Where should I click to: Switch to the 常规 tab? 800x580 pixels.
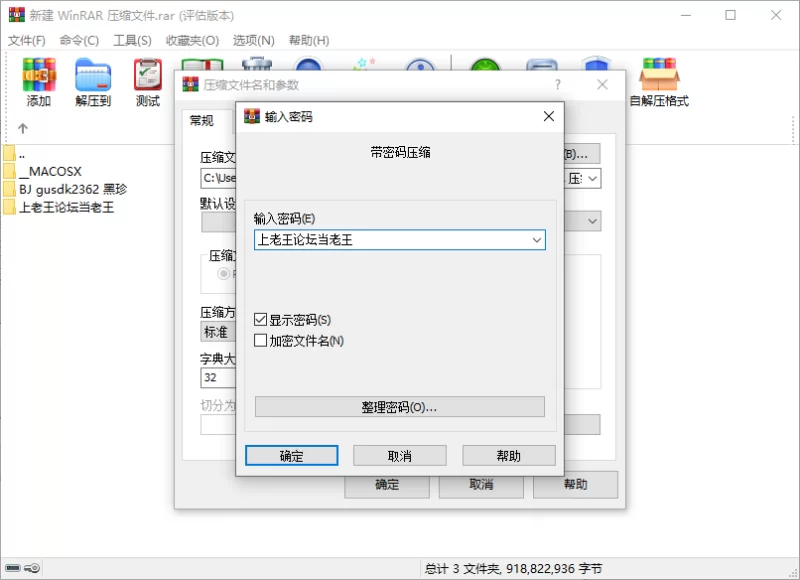202,120
